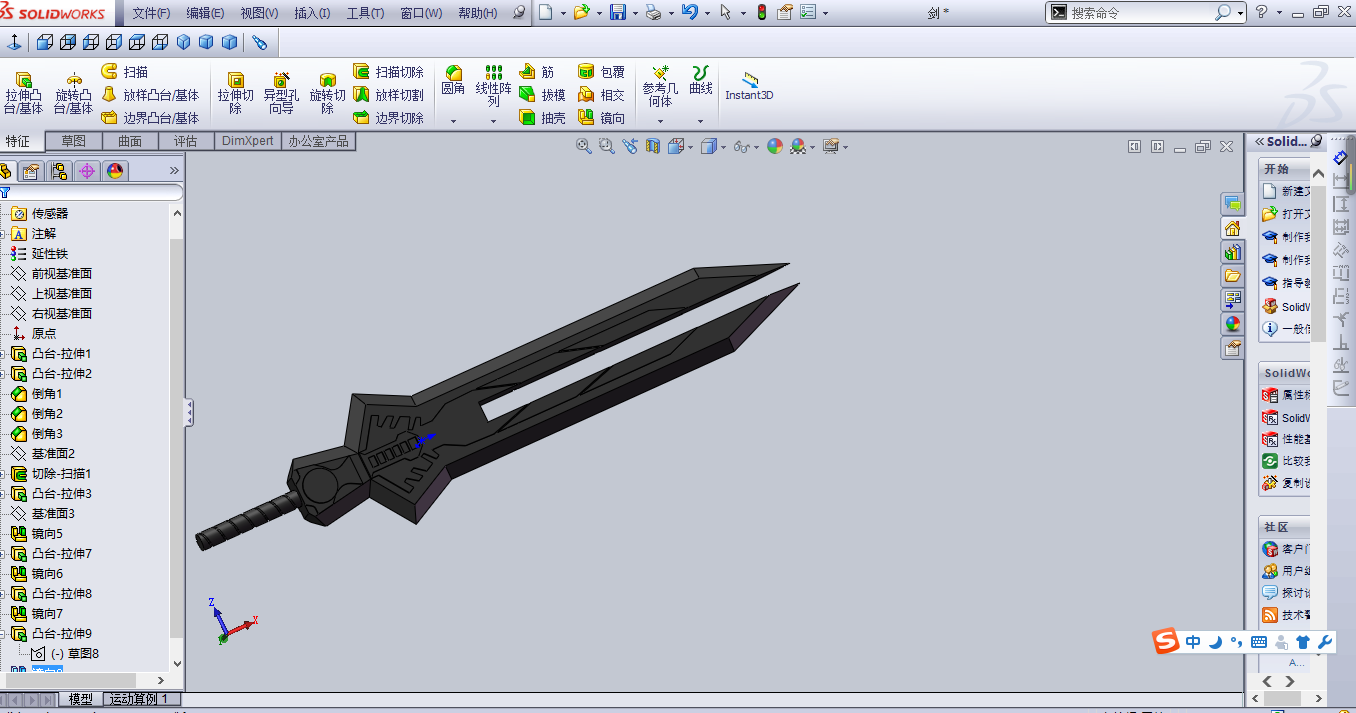
Task: Switch to the 运动算例 1 tab
Action: 140,699
